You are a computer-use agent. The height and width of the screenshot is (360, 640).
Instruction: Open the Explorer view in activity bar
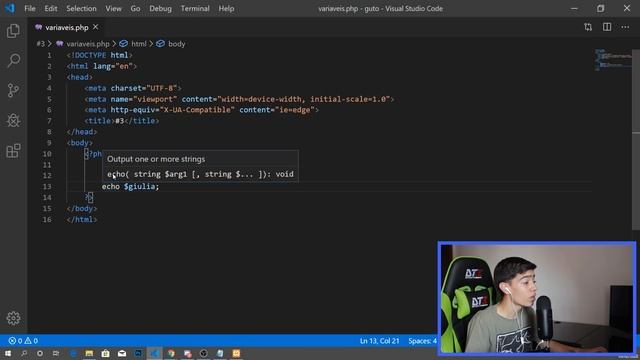[13, 31]
